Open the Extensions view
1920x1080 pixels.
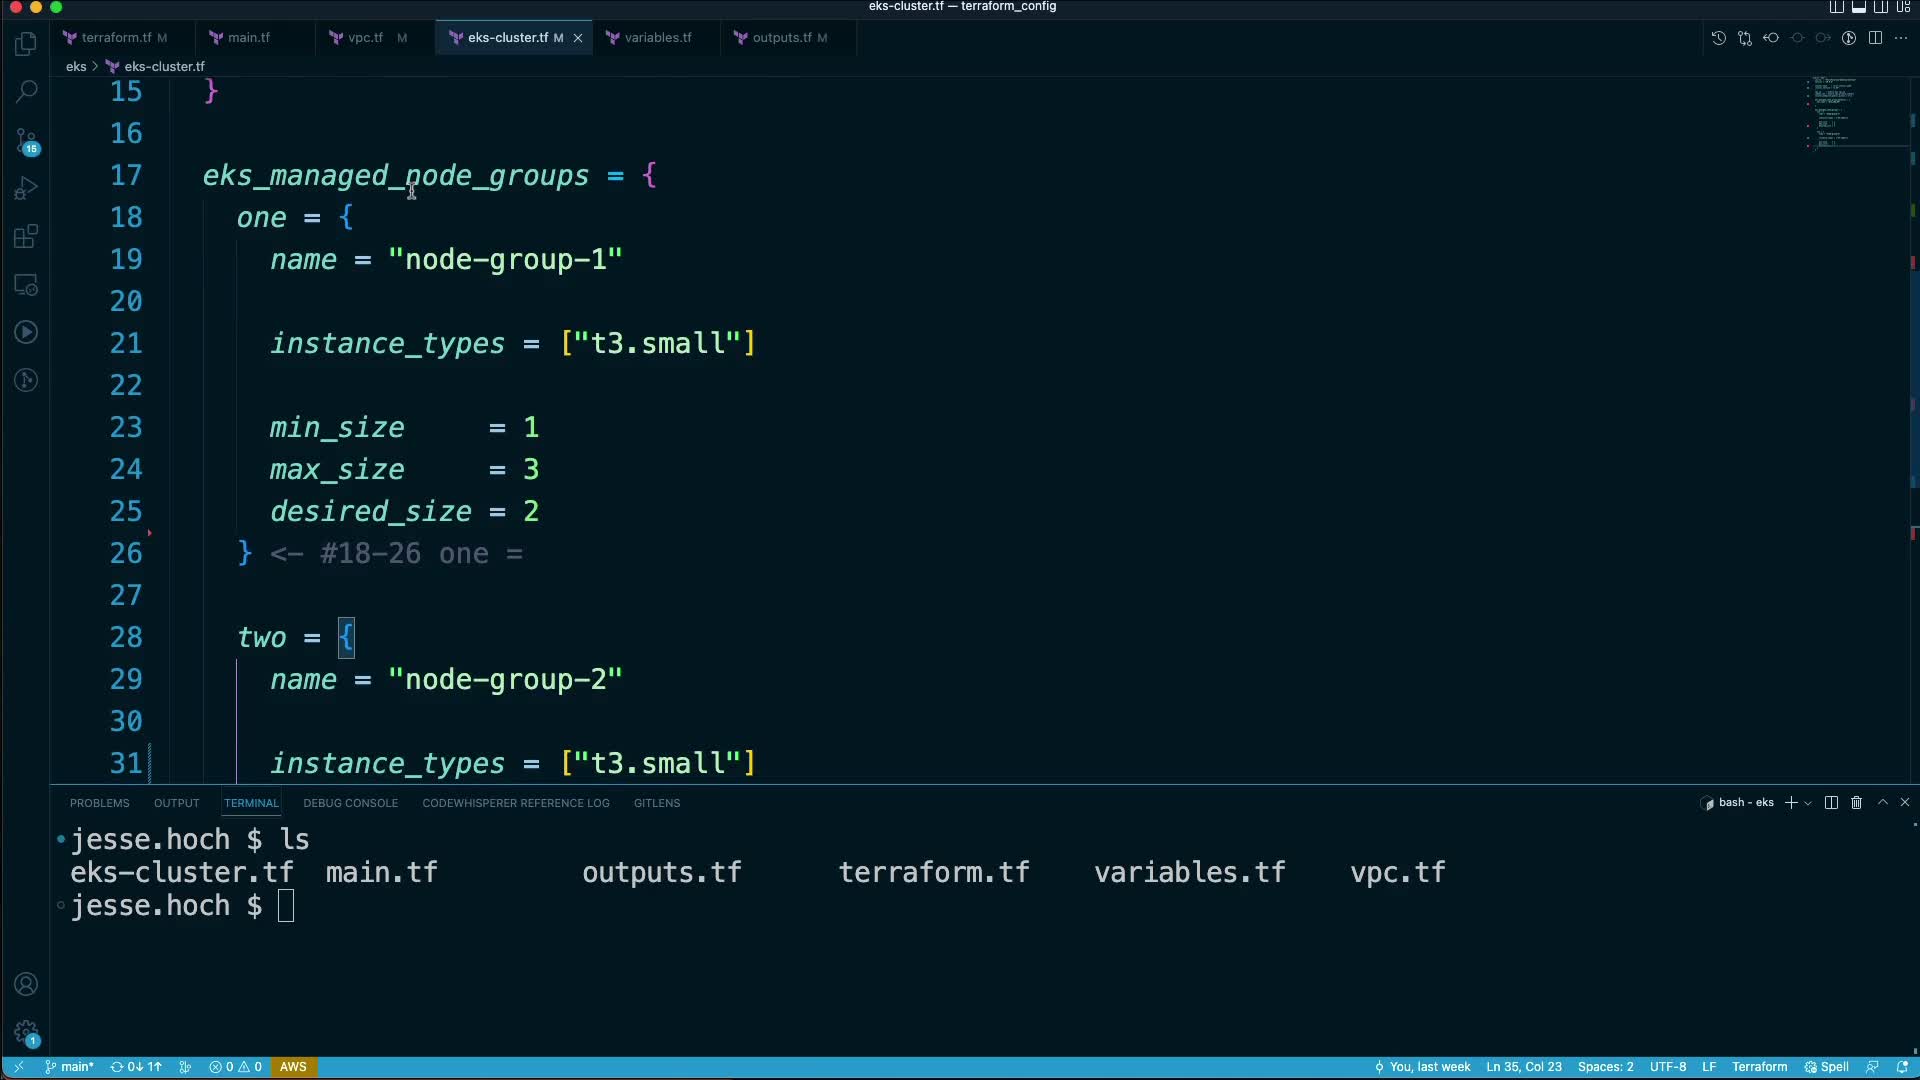point(26,237)
